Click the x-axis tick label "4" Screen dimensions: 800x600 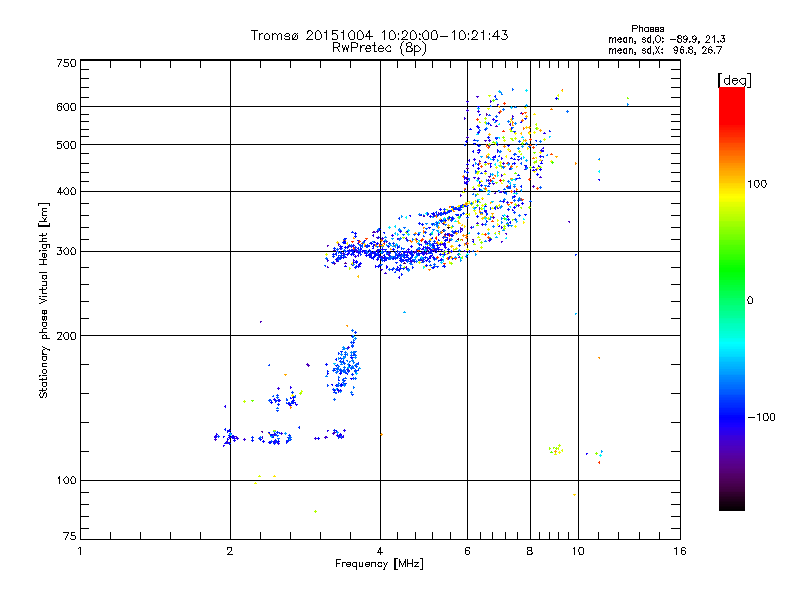point(380,551)
